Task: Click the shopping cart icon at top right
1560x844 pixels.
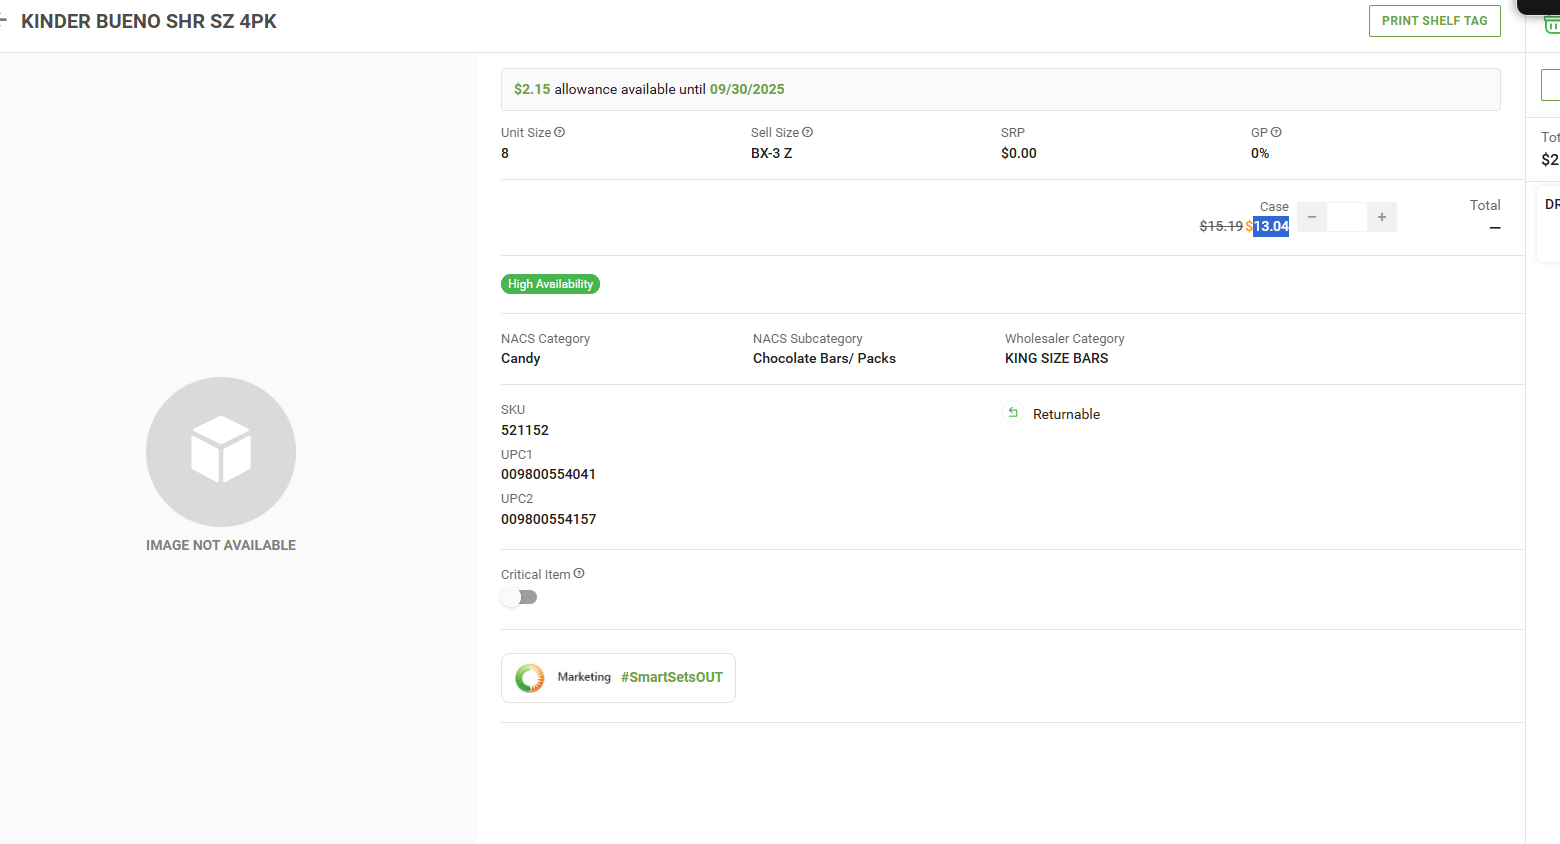Action: point(1551,24)
